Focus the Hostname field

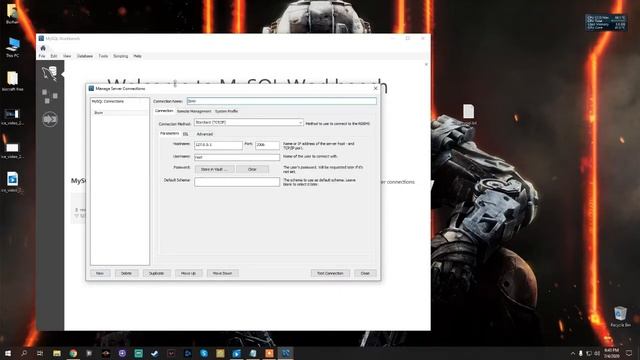[218, 145]
